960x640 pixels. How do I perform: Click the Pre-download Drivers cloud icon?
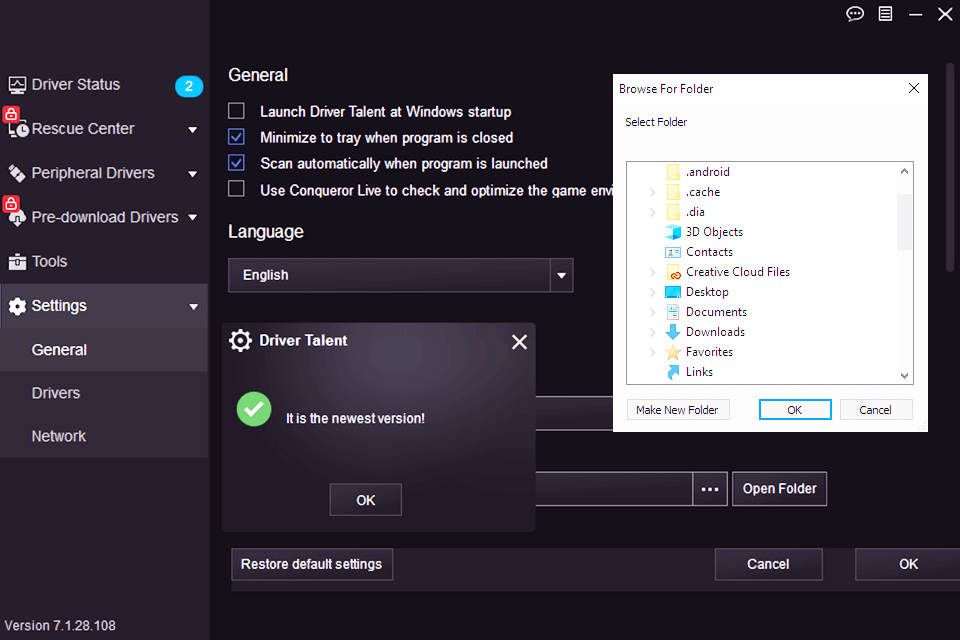tap(17, 217)
